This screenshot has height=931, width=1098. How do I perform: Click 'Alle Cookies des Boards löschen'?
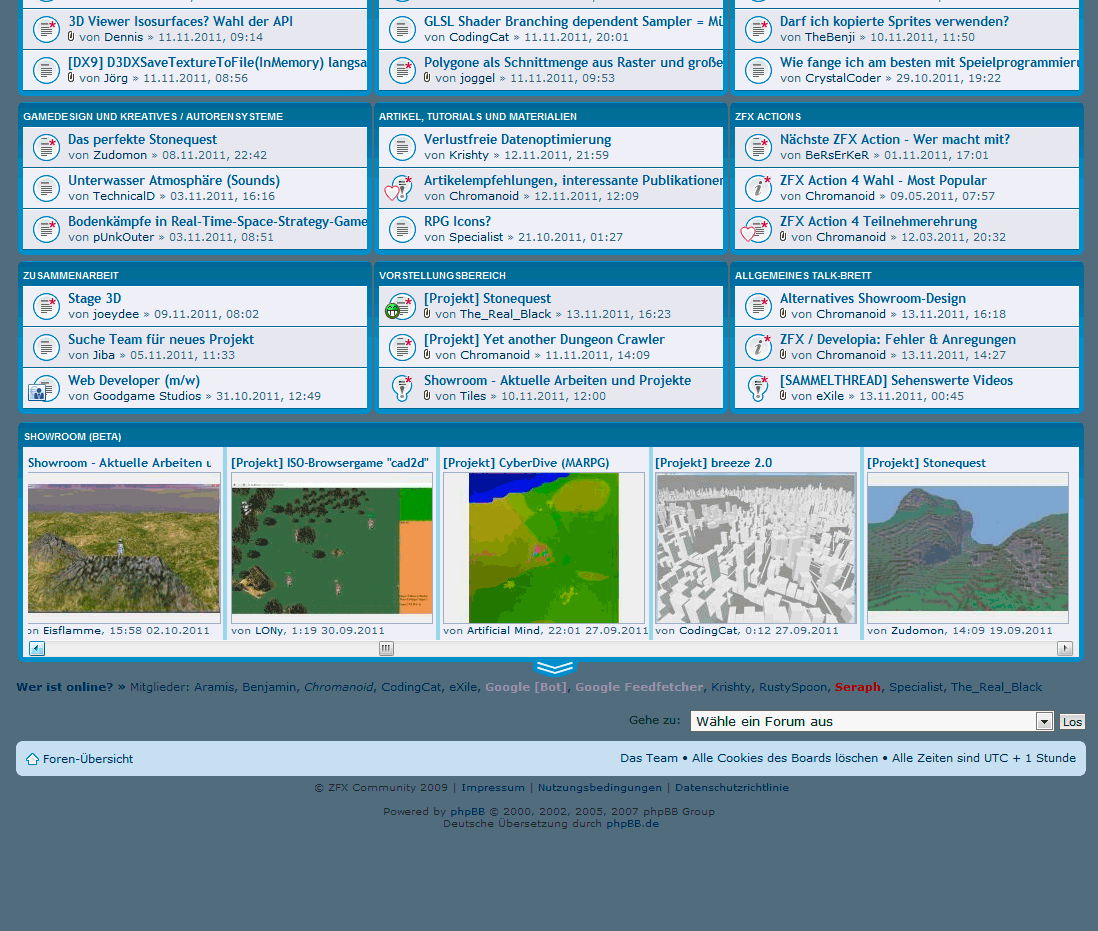point(785,758)
